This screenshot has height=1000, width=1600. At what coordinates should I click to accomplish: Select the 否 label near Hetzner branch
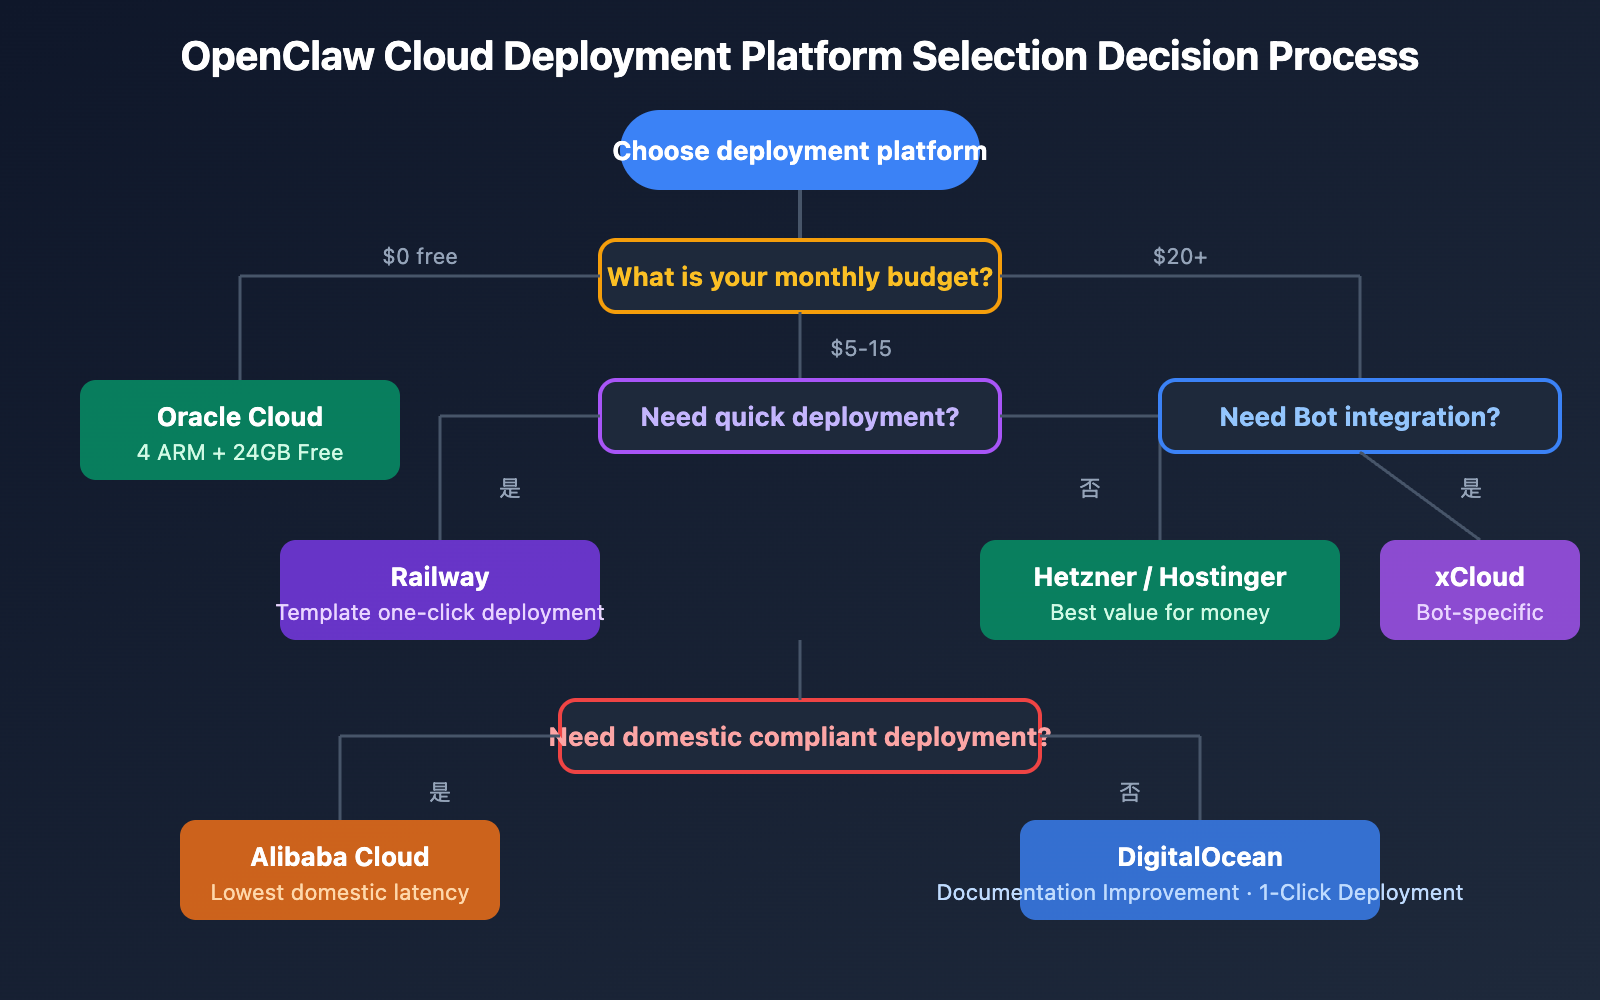pos(1091,489)
